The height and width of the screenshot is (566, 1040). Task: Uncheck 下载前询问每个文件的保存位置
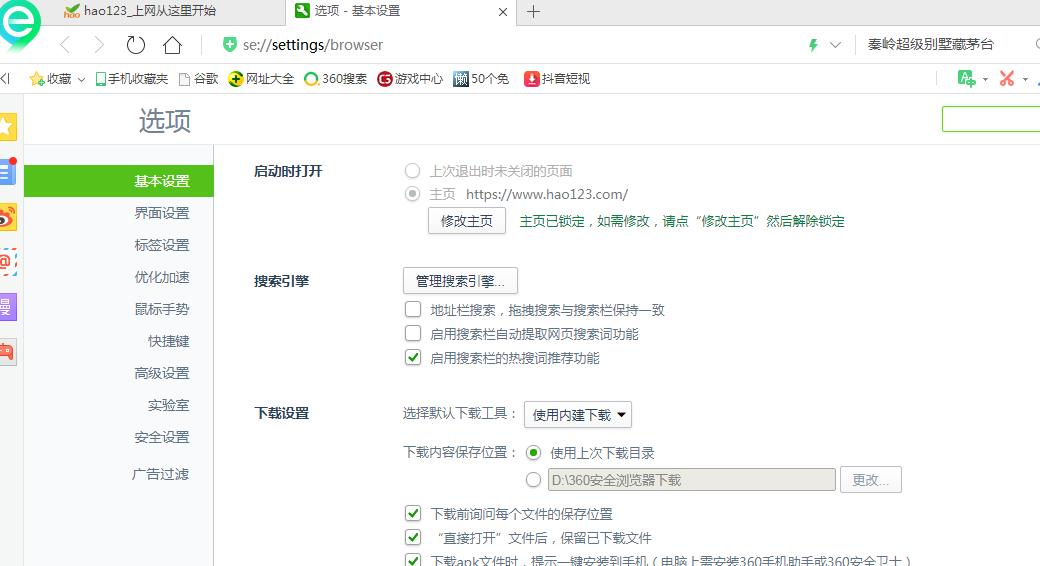click(x=413, y=513)
